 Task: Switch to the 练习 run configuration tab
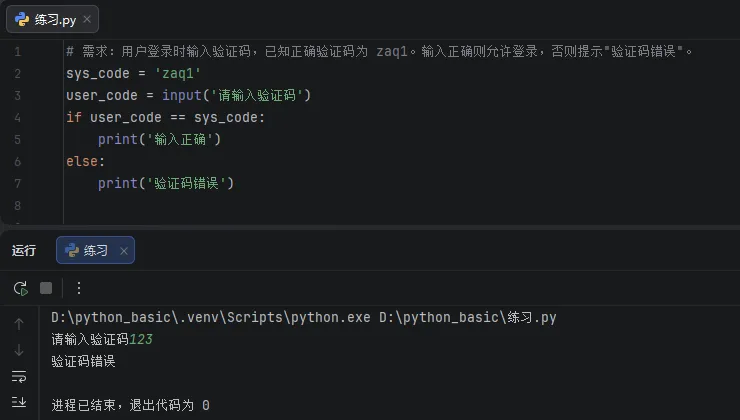coord(97,251)
